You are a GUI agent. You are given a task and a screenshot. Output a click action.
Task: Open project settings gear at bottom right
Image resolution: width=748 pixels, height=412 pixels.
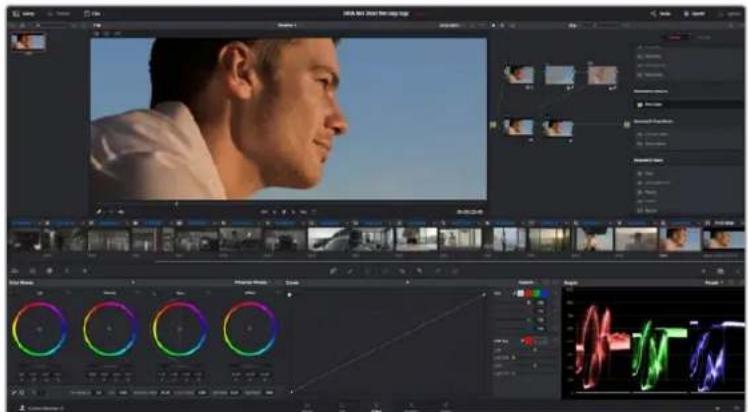click(735, 408)
